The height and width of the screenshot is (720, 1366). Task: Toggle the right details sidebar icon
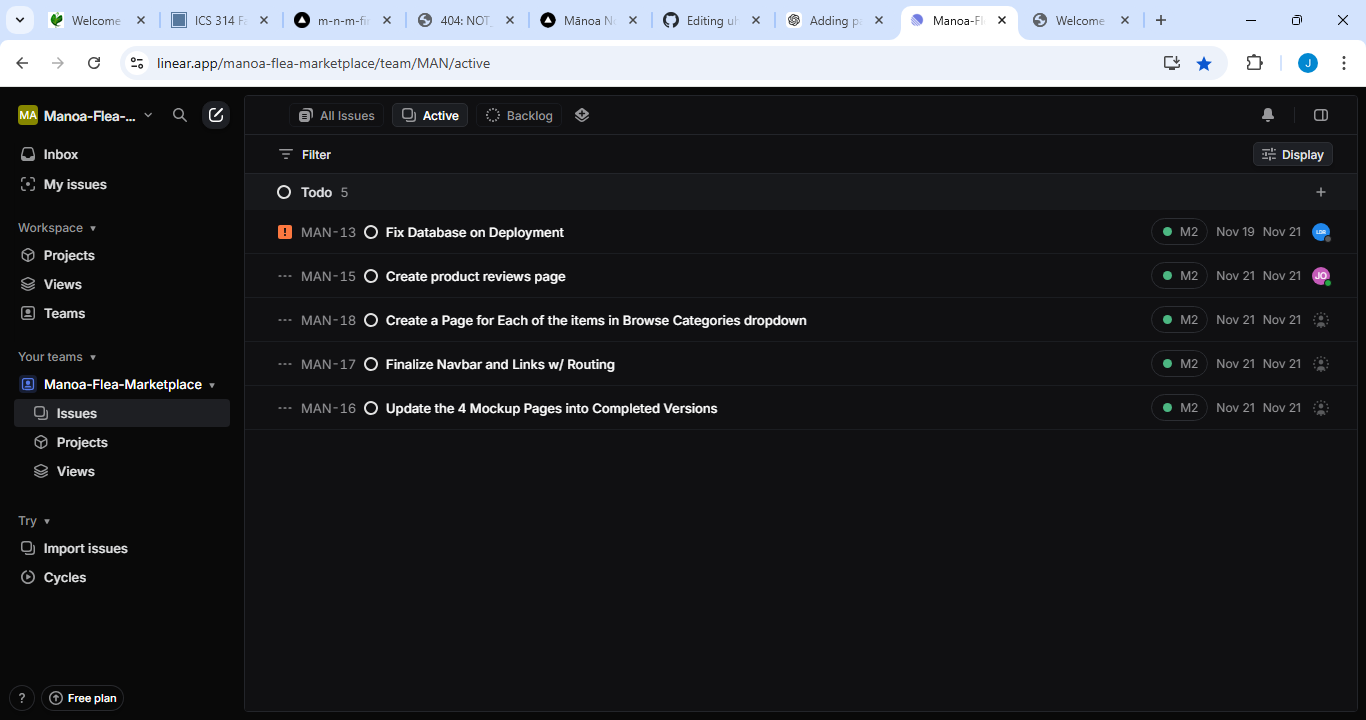point(1321,115)
